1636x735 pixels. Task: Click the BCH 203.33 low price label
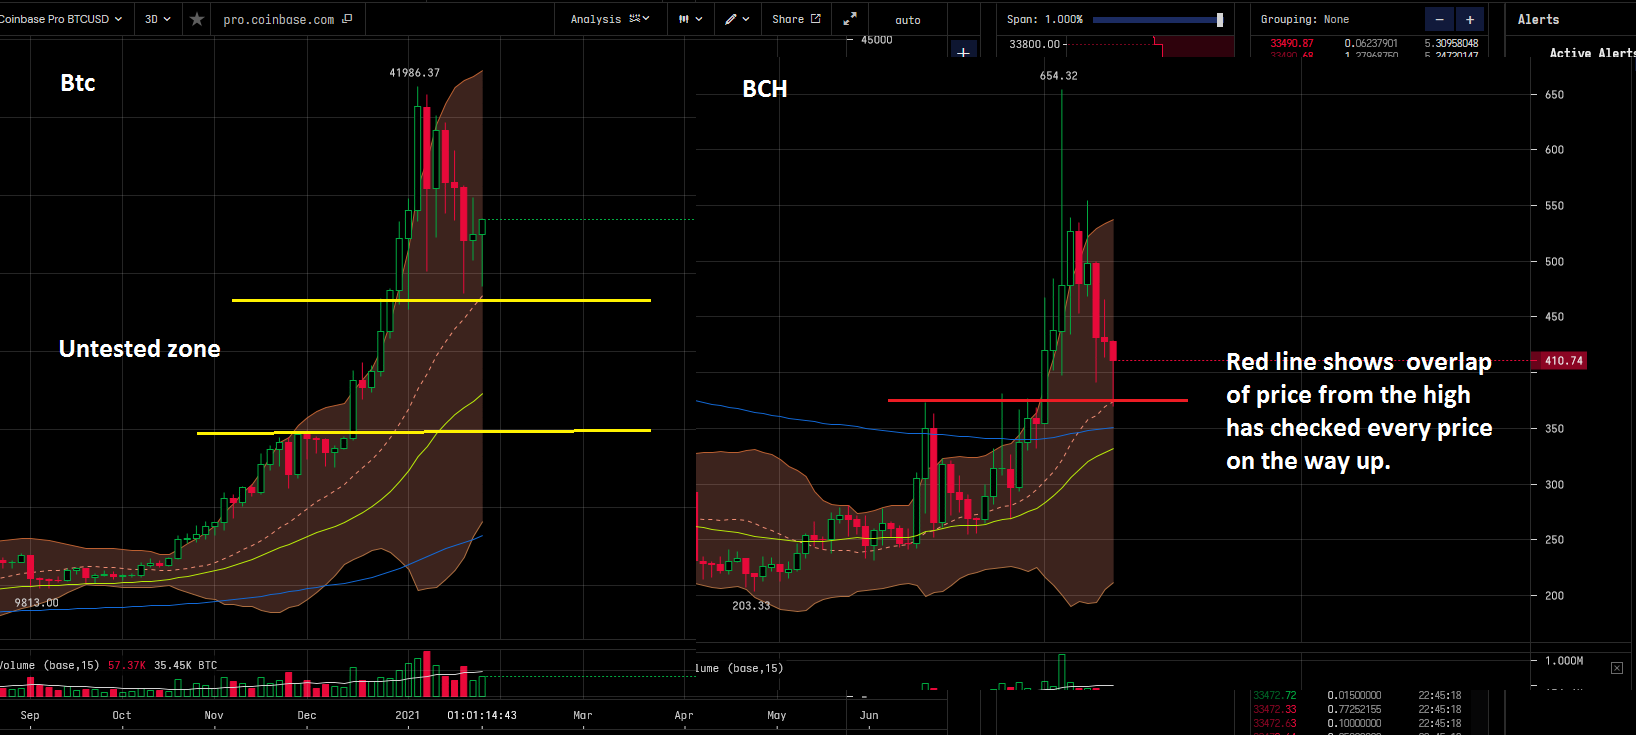coord(751,606)
